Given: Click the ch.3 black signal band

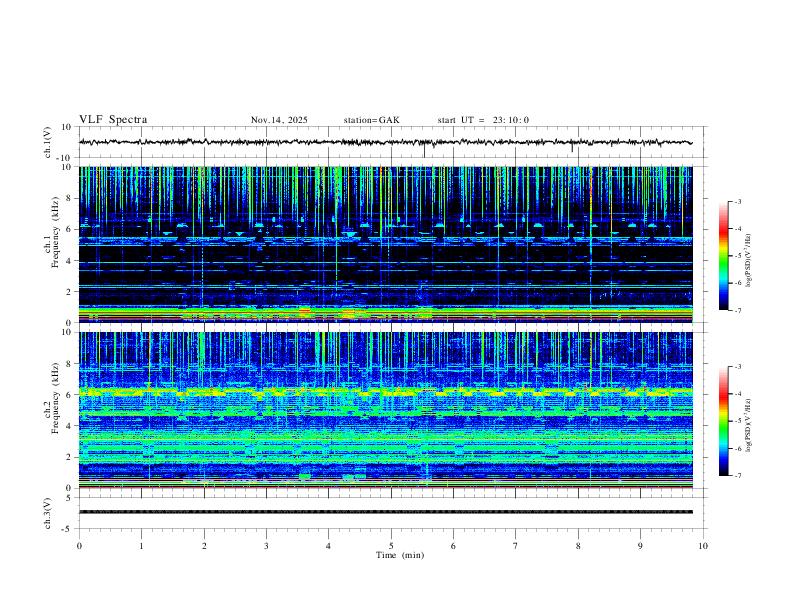Looking at the screenshot, I should click(x=385, y=512).
